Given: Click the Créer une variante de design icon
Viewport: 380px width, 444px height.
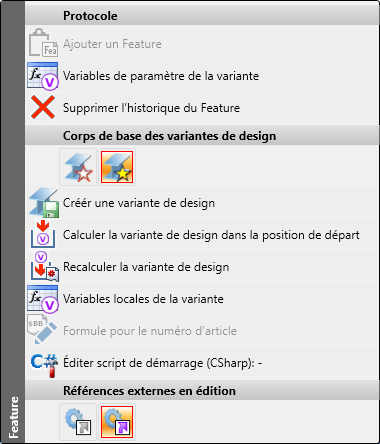Looking at the screenshot, I should click(x=43, y=202).
